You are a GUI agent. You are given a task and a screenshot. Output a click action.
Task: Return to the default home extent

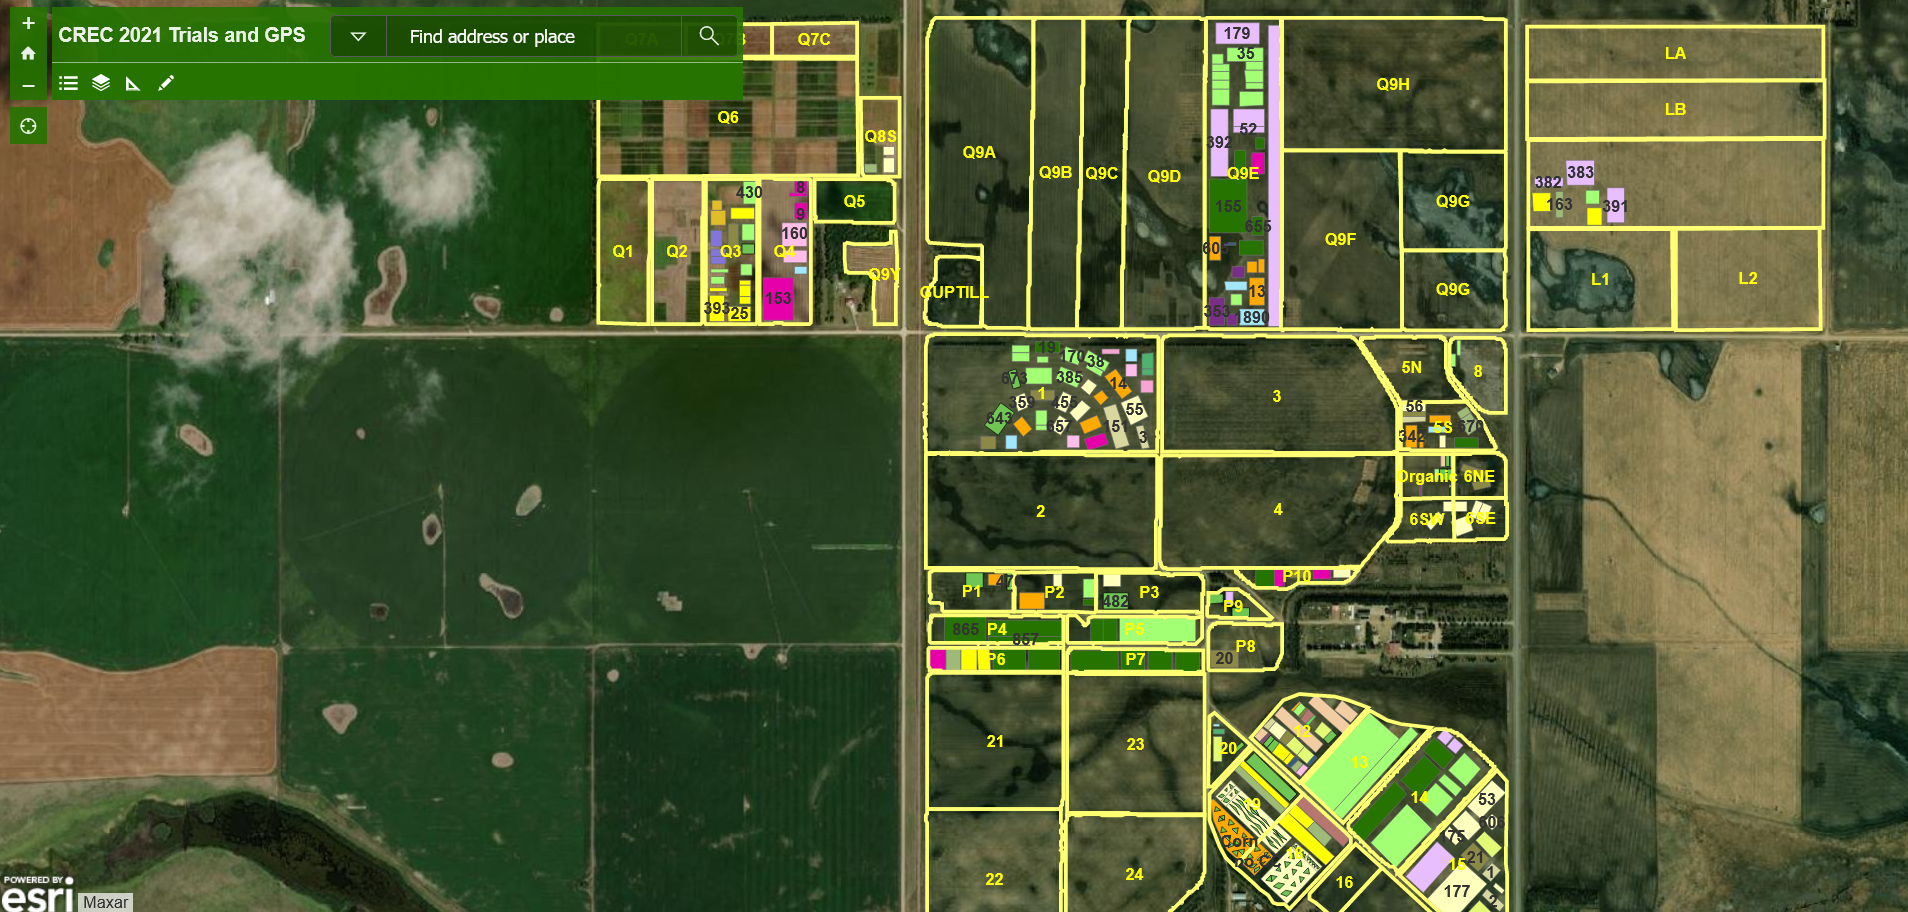[x=28, y=54]
